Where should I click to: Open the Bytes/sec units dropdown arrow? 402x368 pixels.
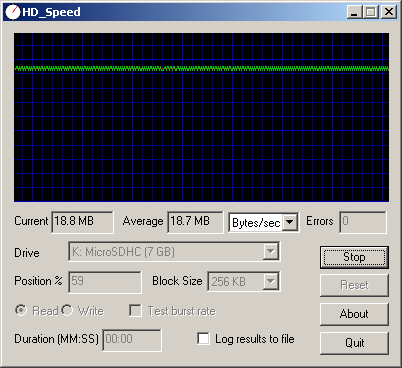(x=290, y=222)
